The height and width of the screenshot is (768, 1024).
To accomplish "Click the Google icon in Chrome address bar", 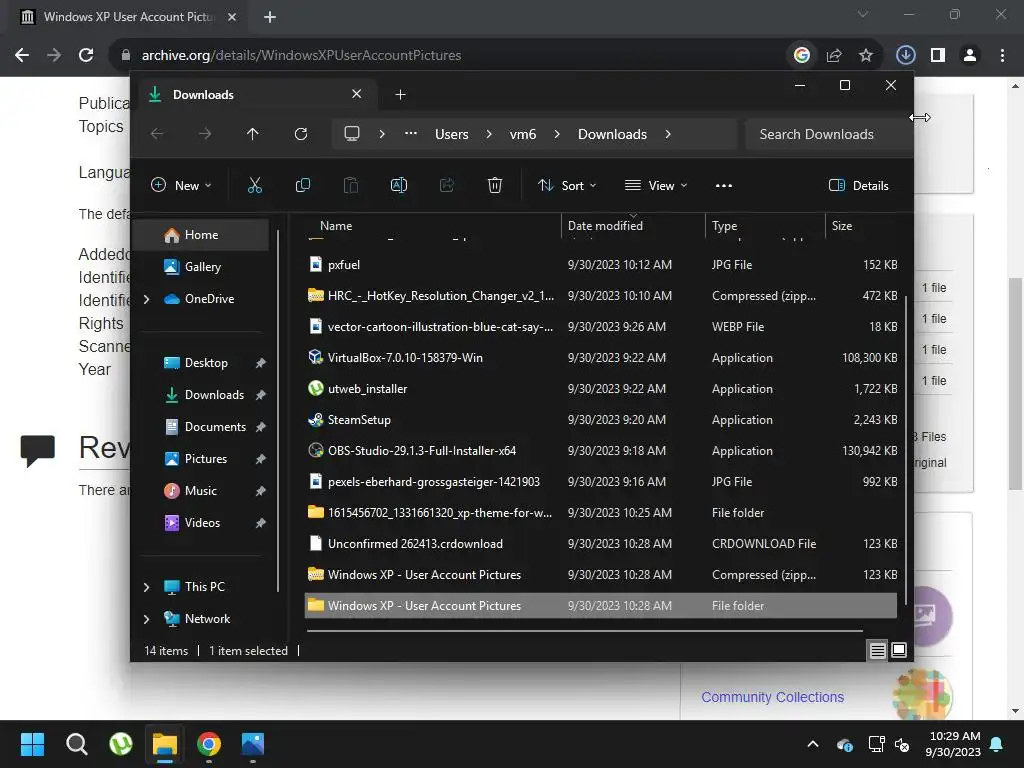I will pos(802,56).
